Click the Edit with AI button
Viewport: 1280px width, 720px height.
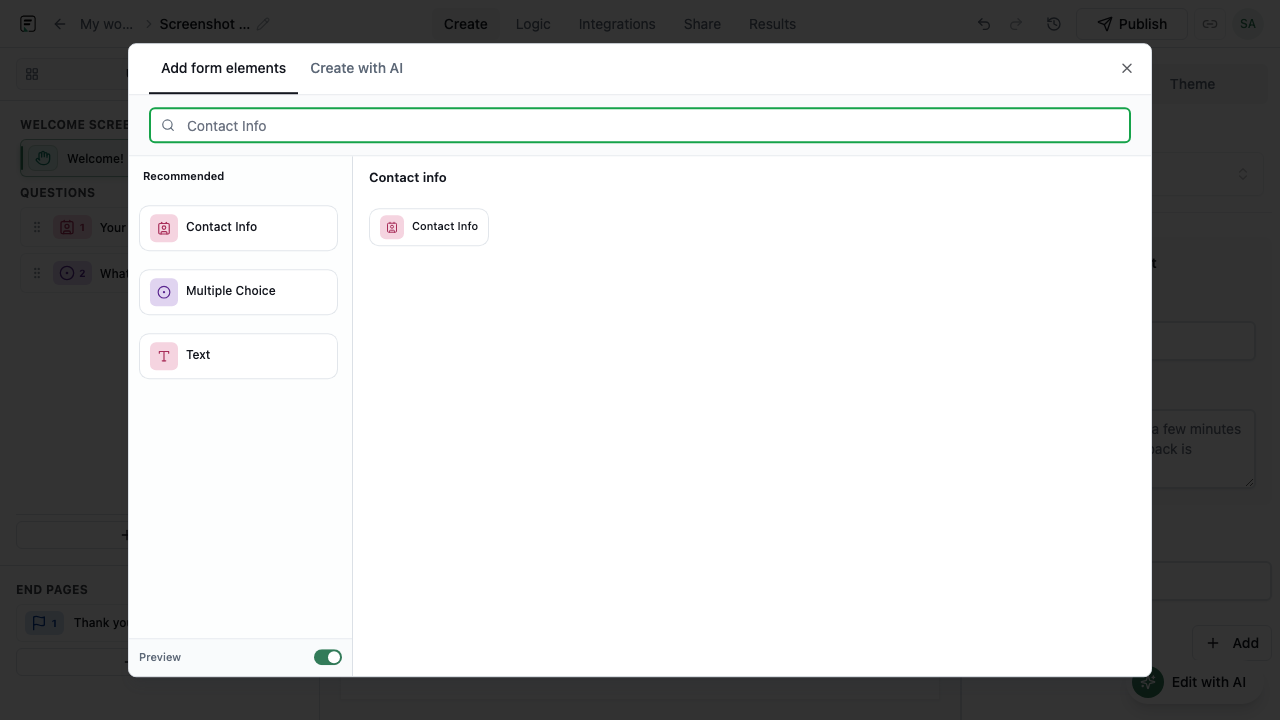(1192, 682)
